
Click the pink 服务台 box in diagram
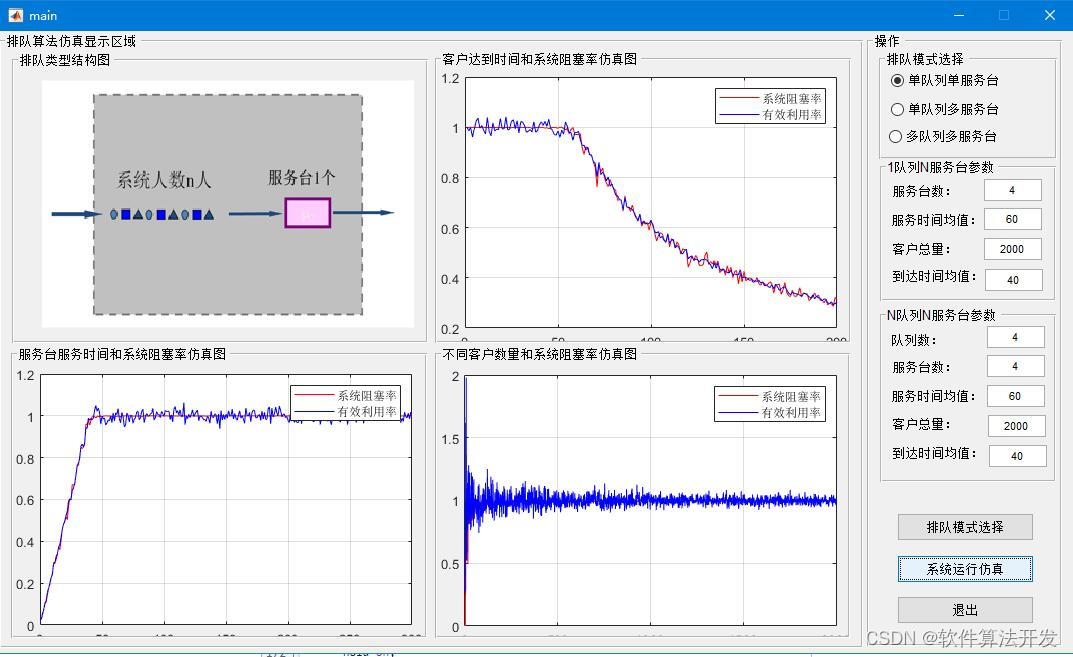point(308,213)
